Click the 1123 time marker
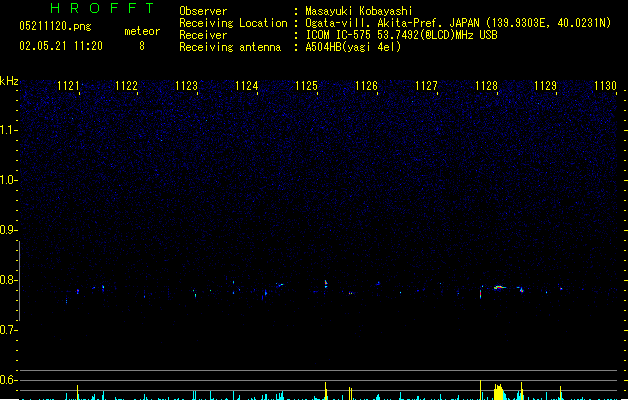The image size is (629, 400). click(187, 86)
